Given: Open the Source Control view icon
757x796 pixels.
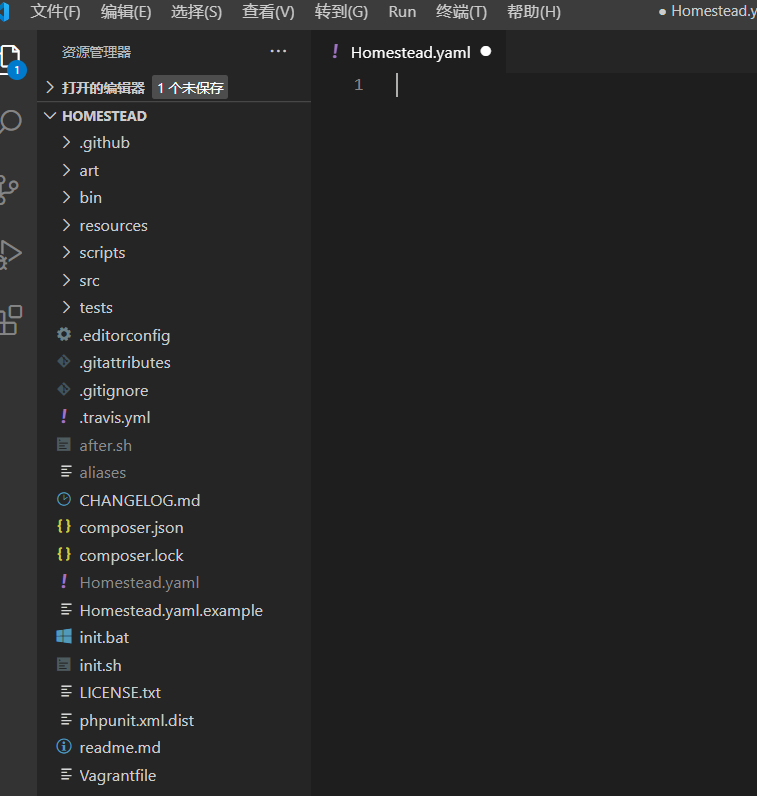Looking at the screenshot, I should pos(9,189).
